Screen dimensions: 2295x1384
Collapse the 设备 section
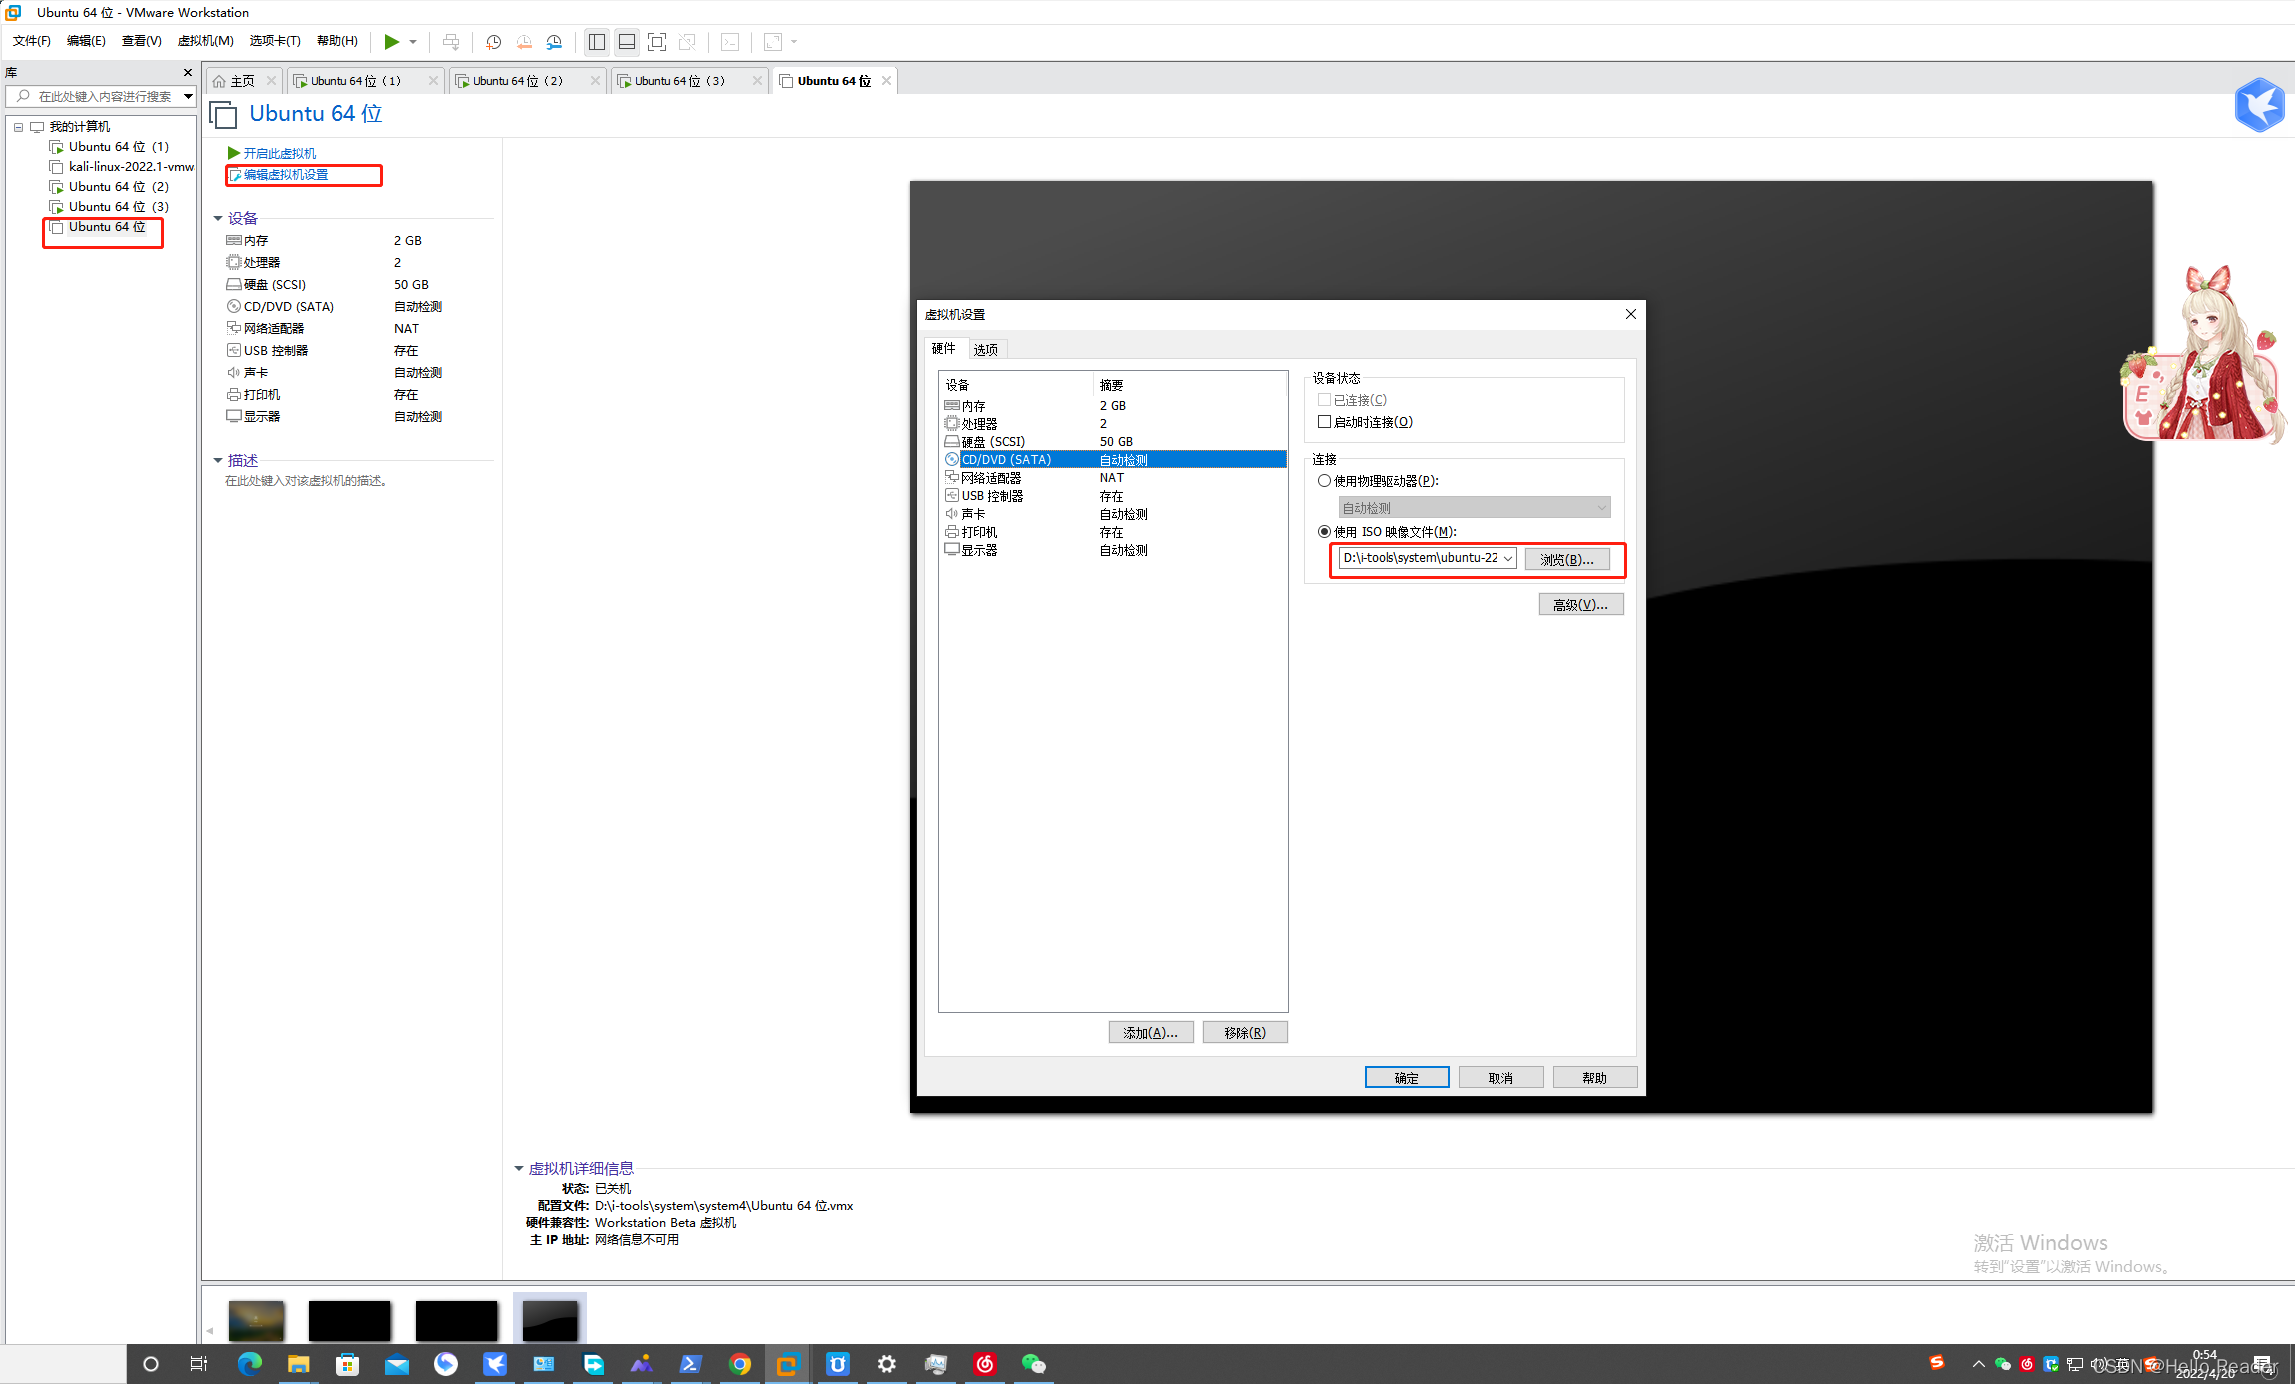[218, 218]
